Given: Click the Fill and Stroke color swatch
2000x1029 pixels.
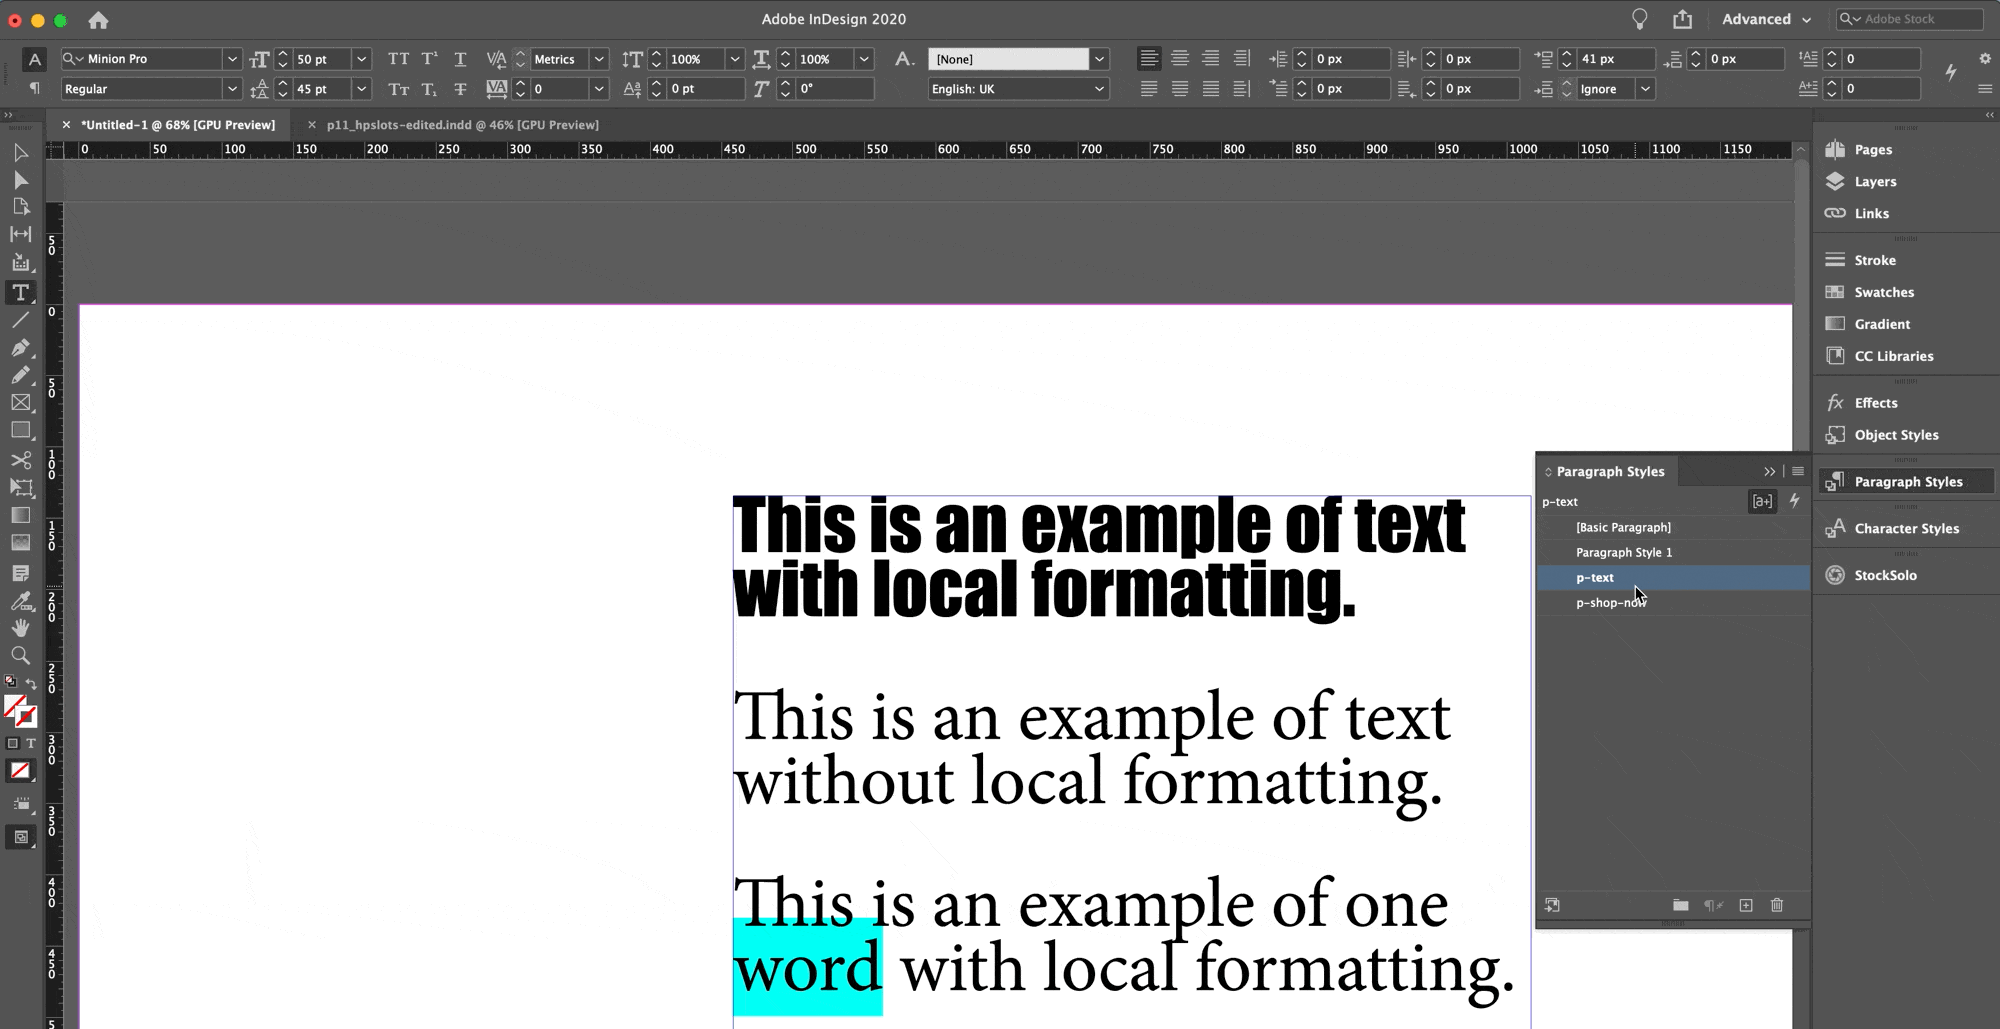Looking at the screenshot, I should tap(19, 711).
